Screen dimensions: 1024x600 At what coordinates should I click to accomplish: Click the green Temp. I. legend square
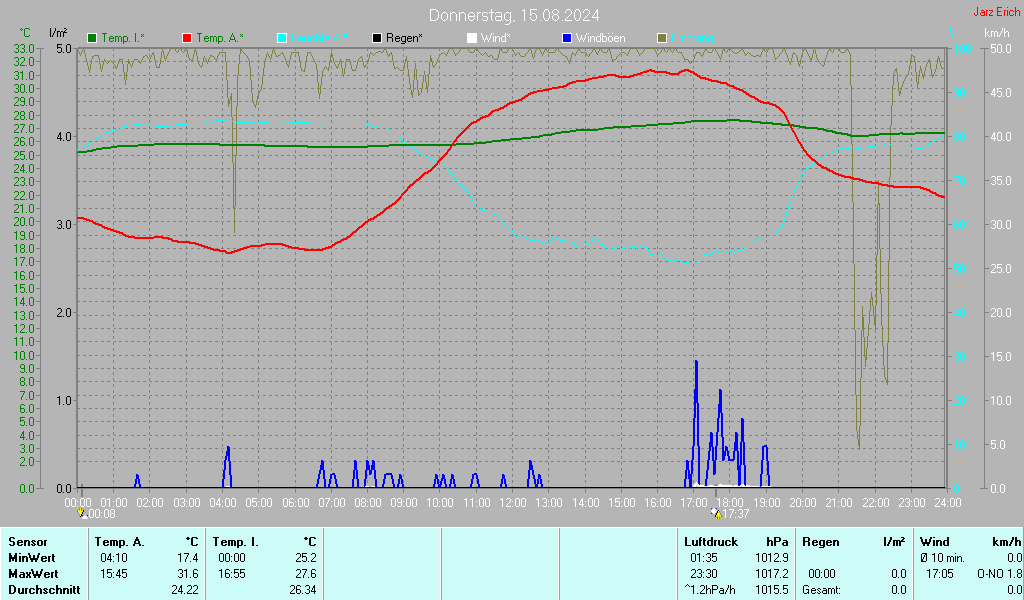(x=93, y=38)
